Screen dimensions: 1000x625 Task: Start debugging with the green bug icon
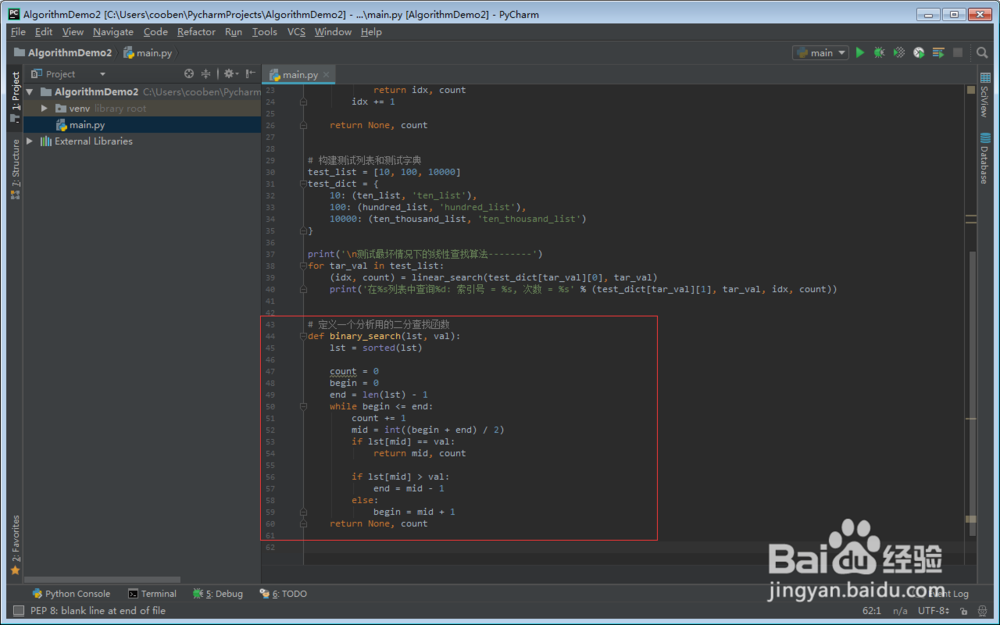tap(879, 53)
